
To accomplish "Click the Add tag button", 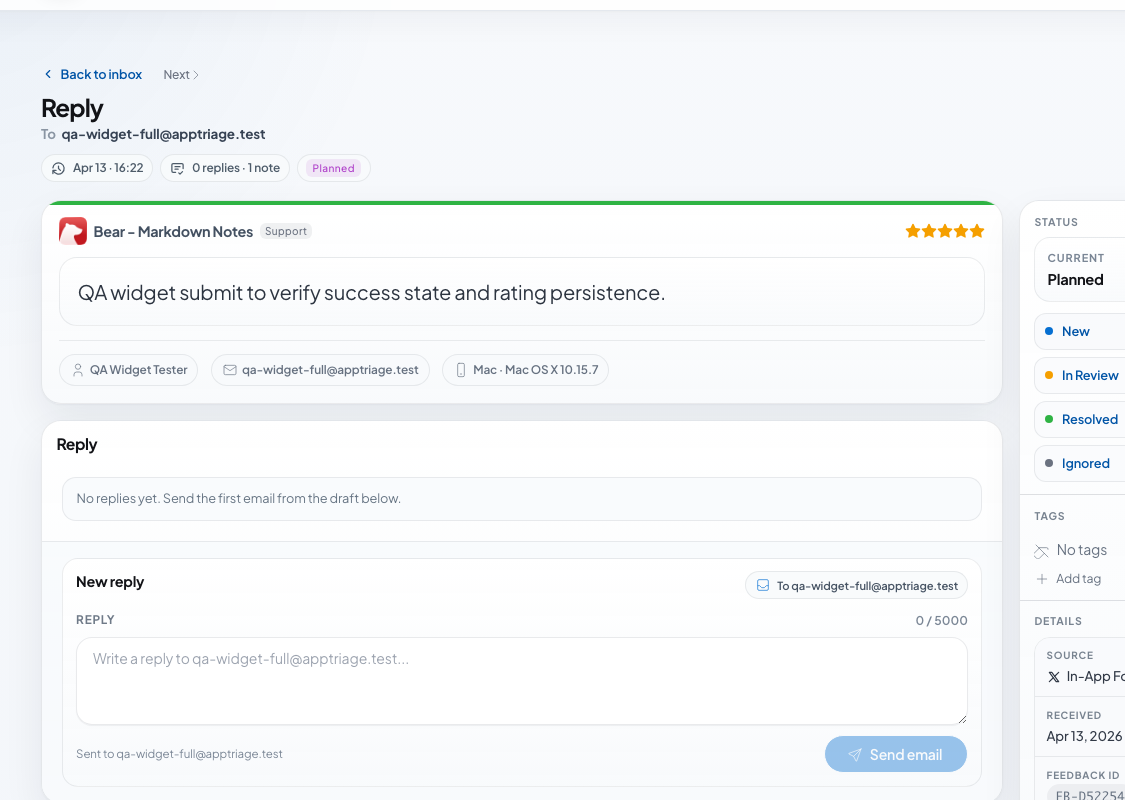I will pyautogui.click(x=1068, y=578).
